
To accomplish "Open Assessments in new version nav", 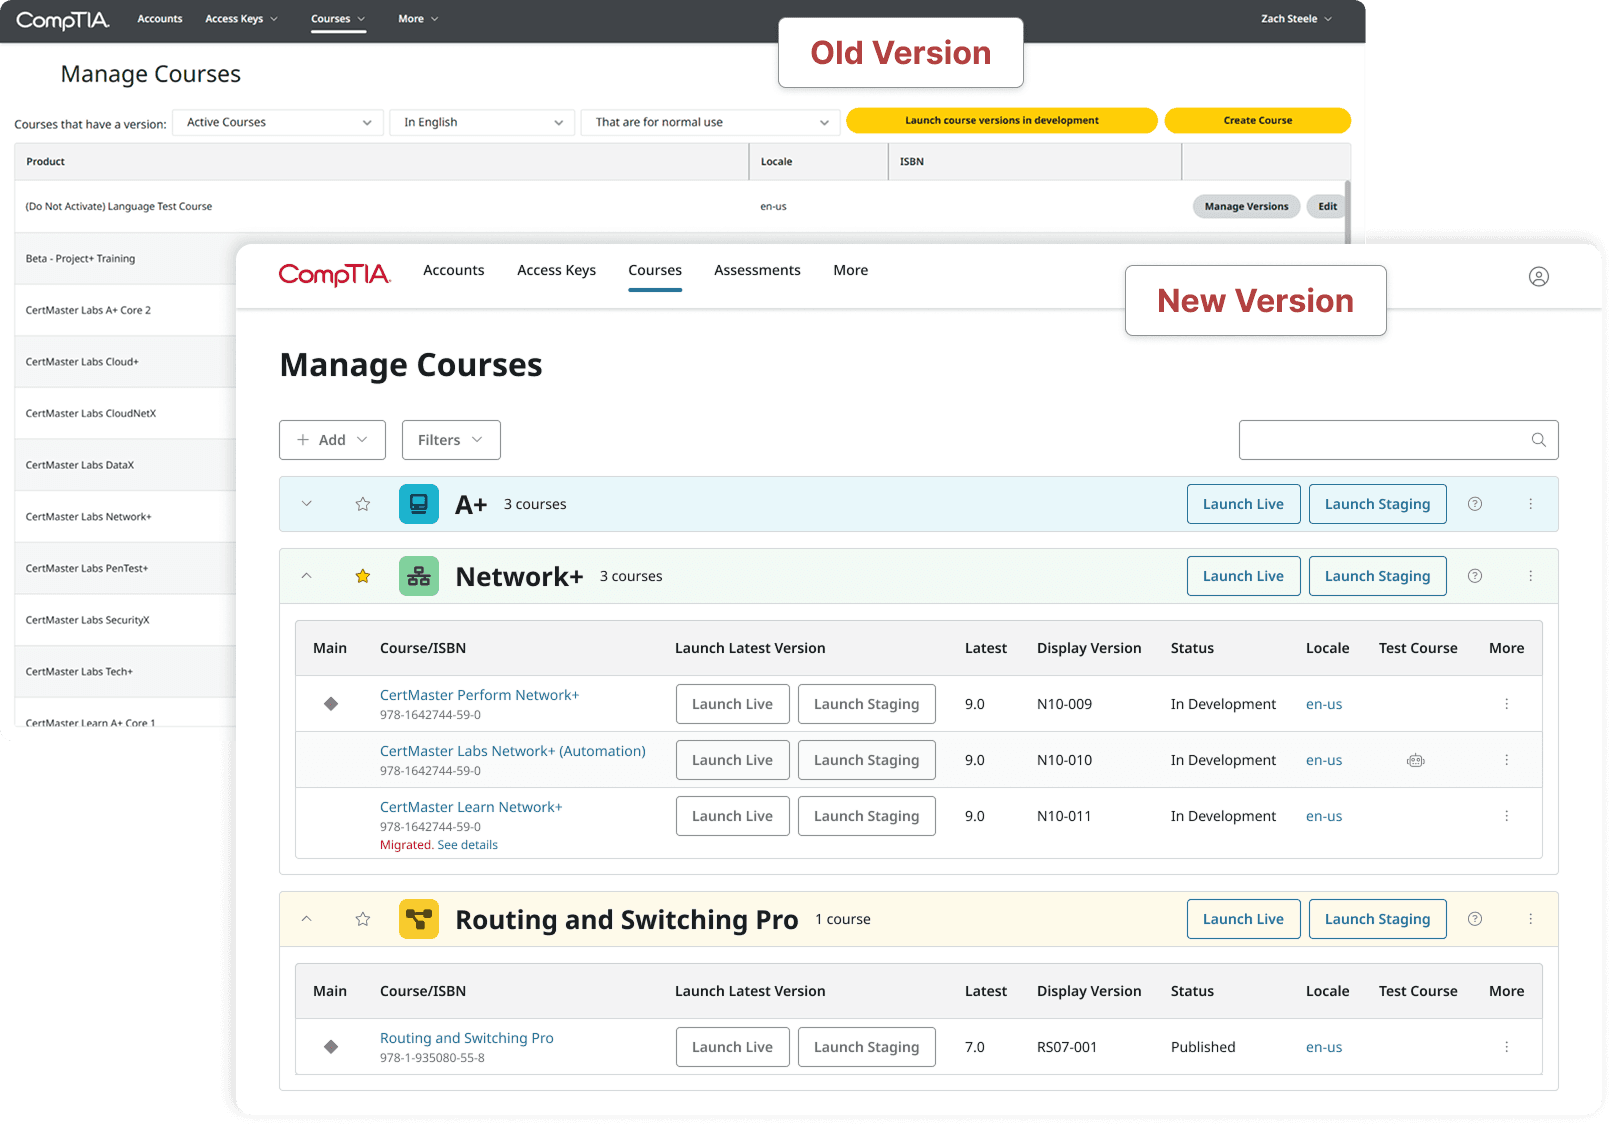I will click(x=757, y=270).
